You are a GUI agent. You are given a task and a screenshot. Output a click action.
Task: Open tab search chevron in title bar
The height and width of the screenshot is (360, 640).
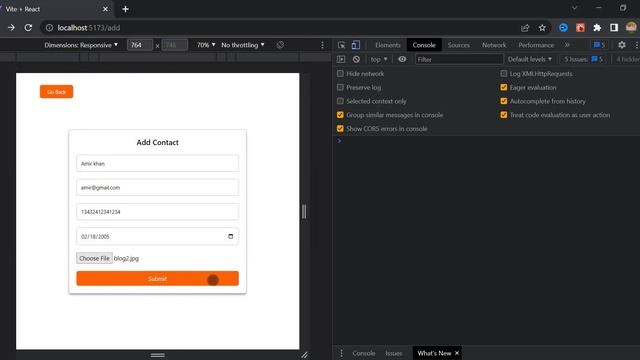click(x=574, y=8)
